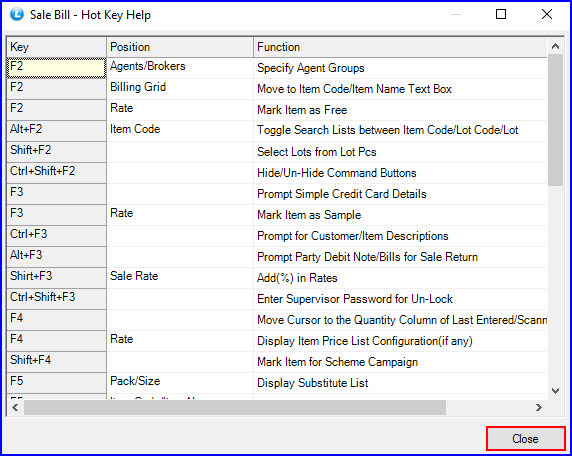The height and width of the screenshot is (456, 572).
Task: Click scroll down arrow of vertical scrollbar
Action: [x=555, y=391]
